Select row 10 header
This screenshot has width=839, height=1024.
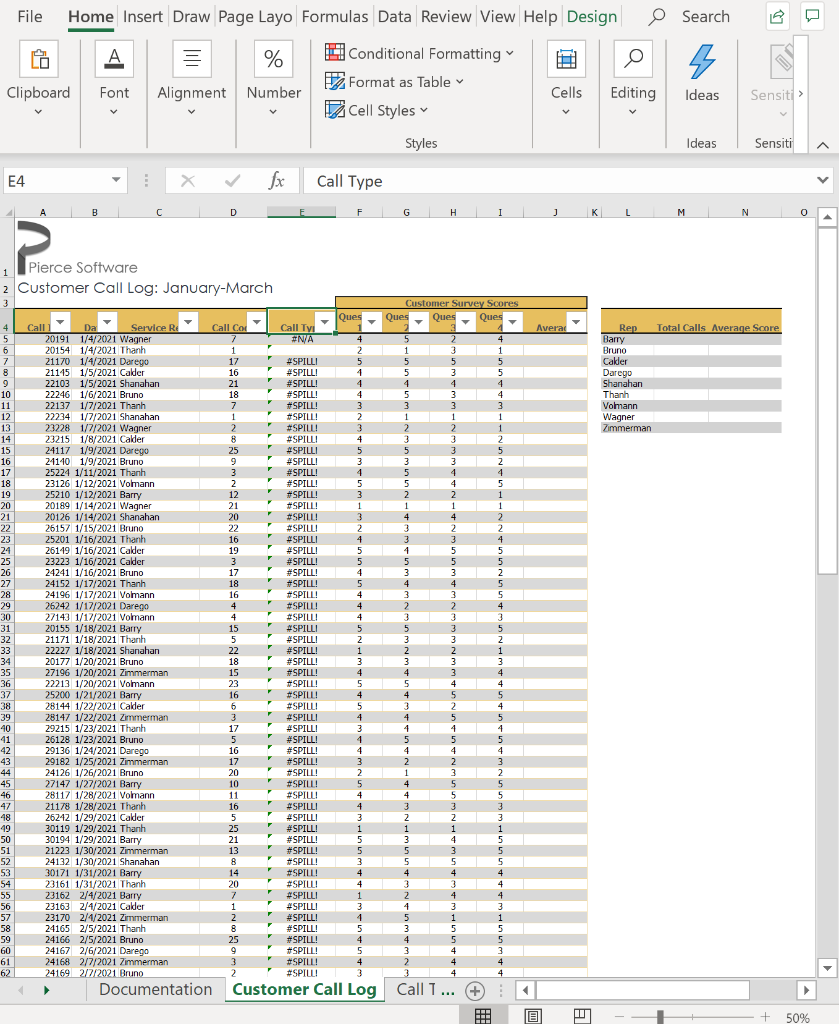[7, 394]
